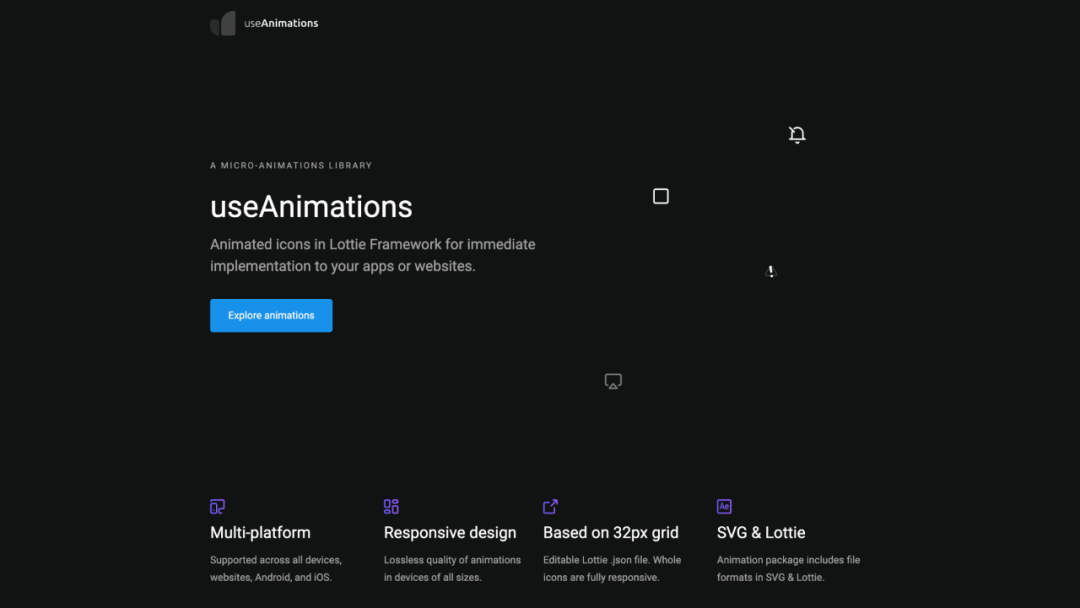This screenshot has width=1080, height=608.
Task: Click the Multi-platform devices icon
Action: [x=218, y=507]
